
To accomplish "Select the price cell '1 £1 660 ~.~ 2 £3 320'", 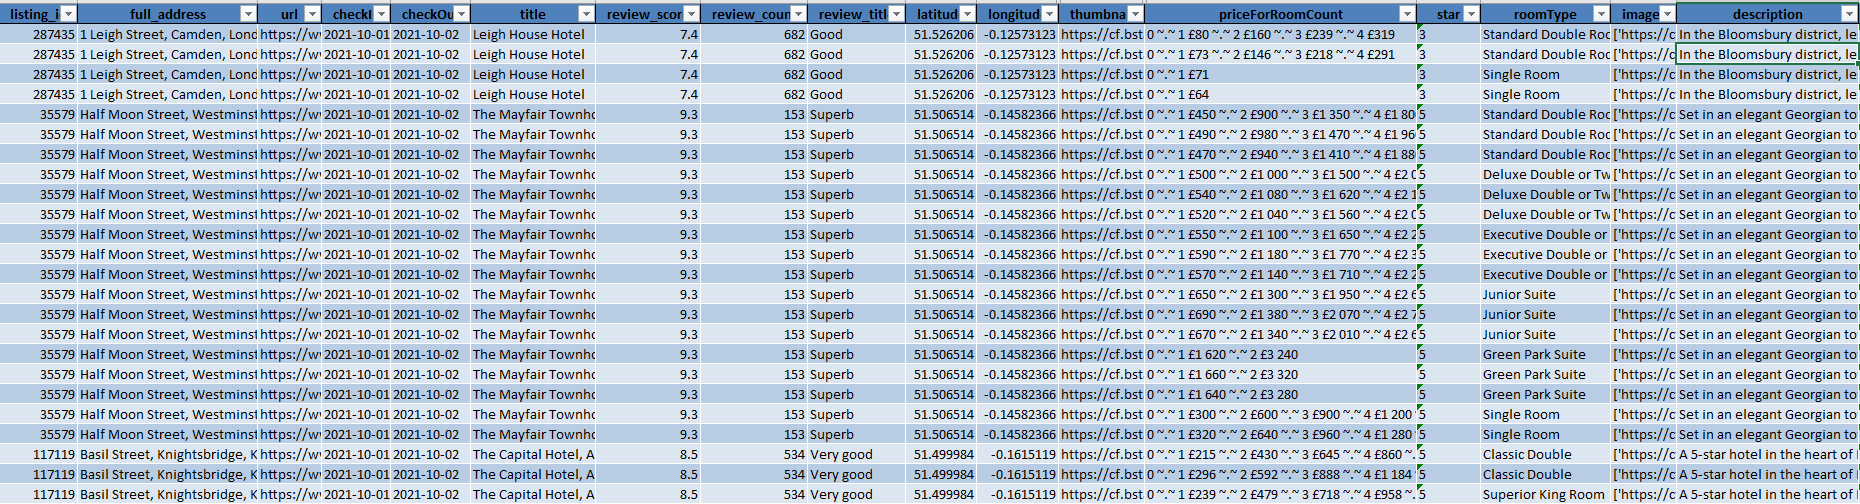I will coord(1281,374).
